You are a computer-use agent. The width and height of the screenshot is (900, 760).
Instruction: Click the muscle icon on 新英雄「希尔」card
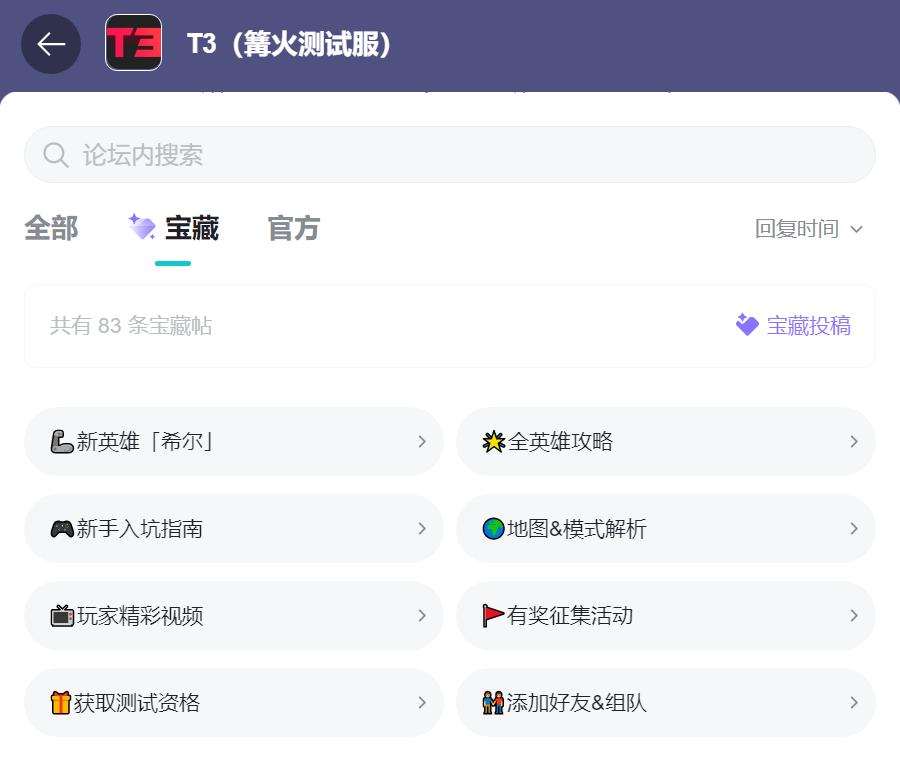62,441
